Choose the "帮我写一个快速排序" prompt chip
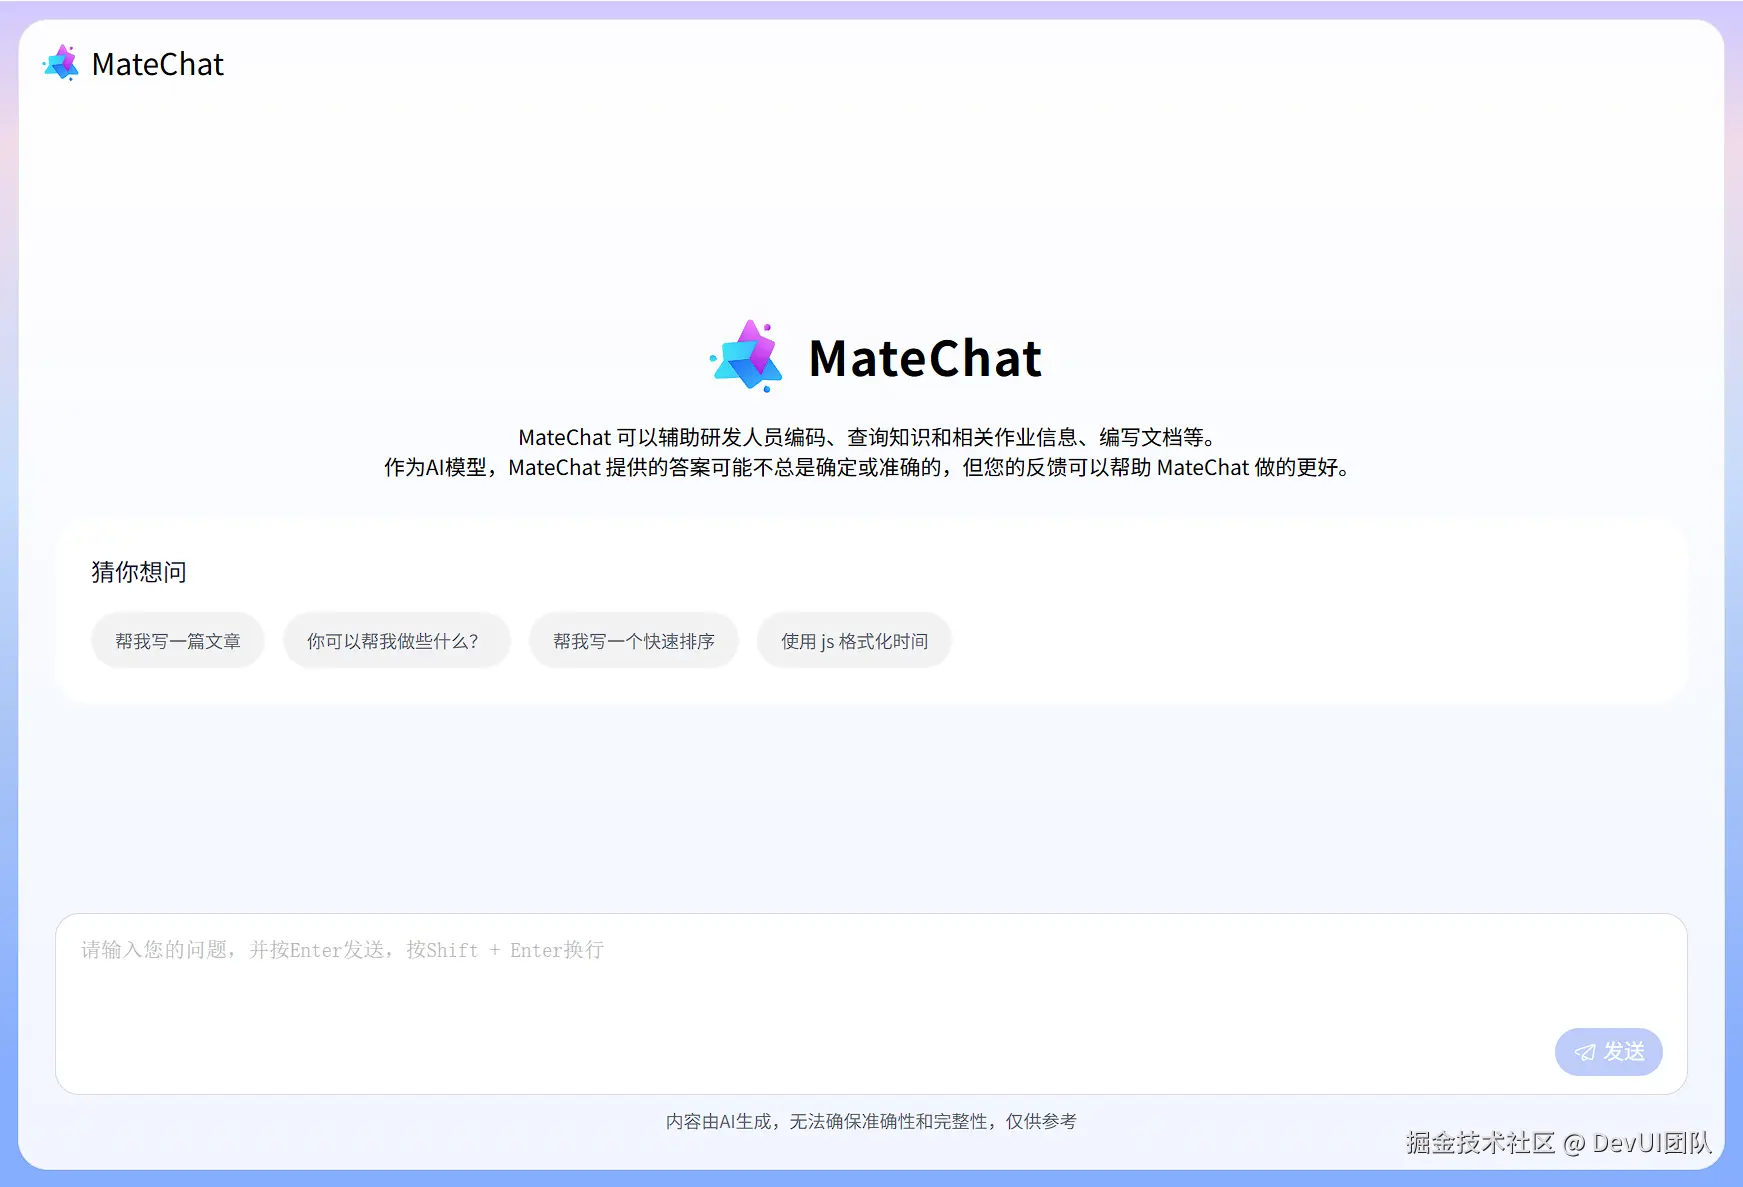 (x=634, y=641)
